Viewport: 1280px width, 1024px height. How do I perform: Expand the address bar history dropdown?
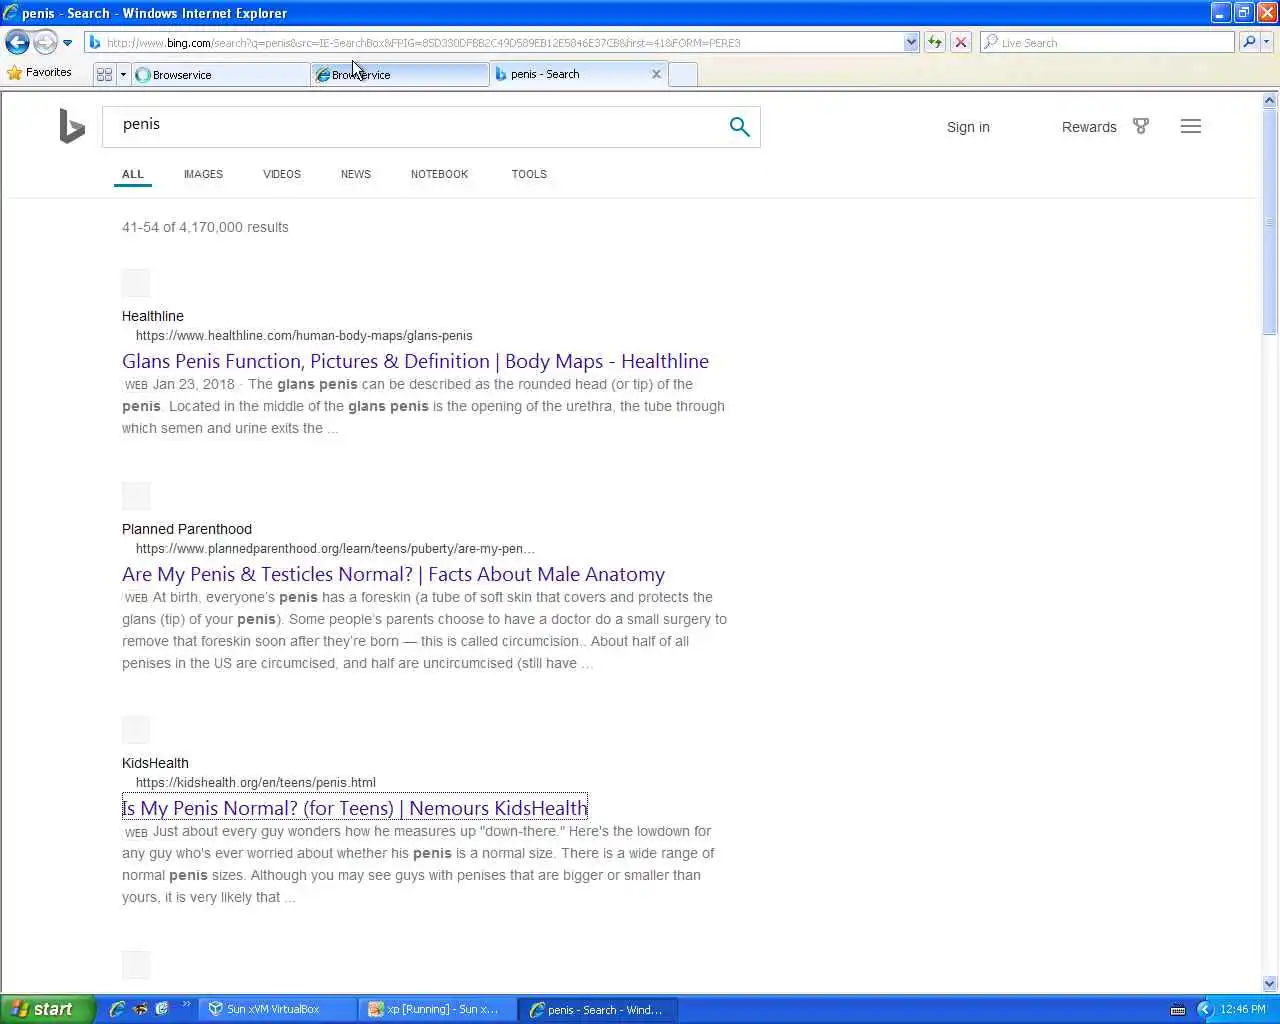click(x=911, y=43)
